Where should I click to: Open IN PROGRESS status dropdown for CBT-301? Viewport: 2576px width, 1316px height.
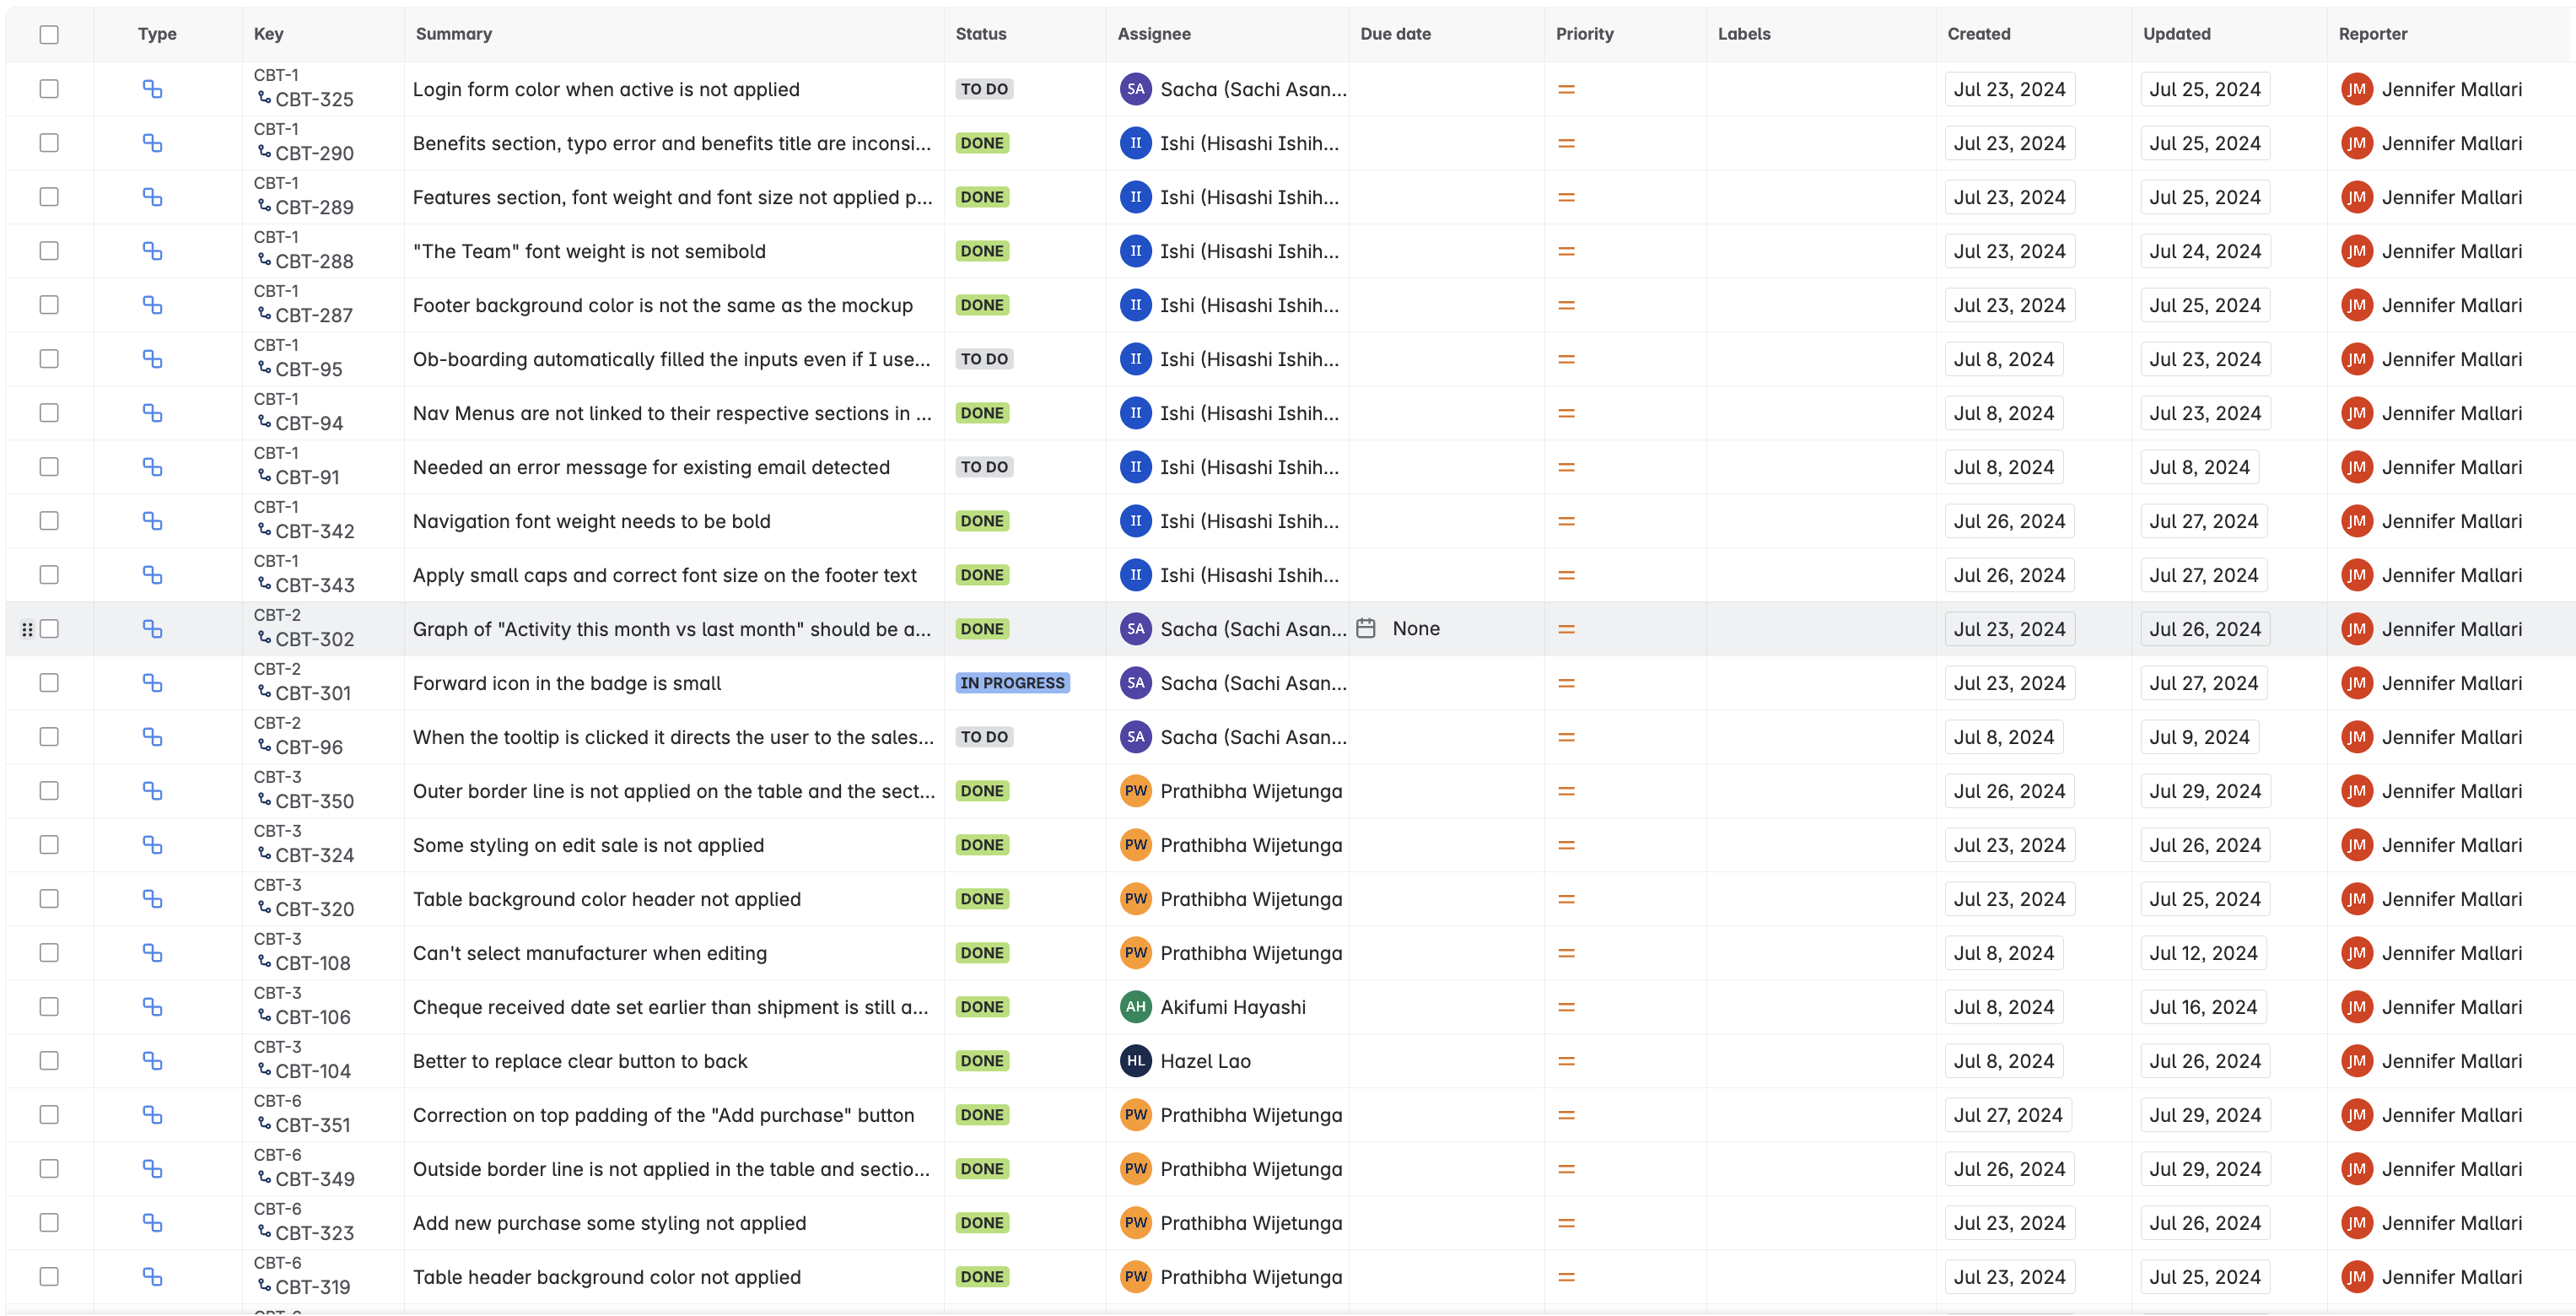(x=1012, y=683)
